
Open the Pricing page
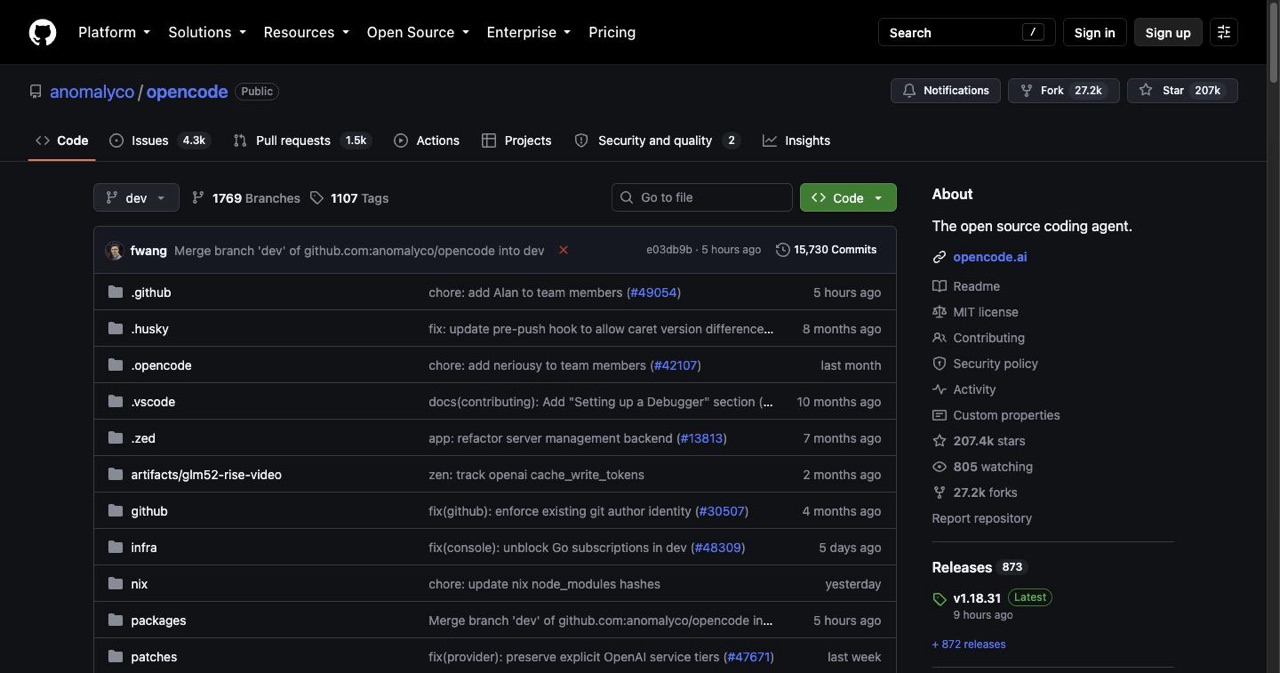pos(612,32)
